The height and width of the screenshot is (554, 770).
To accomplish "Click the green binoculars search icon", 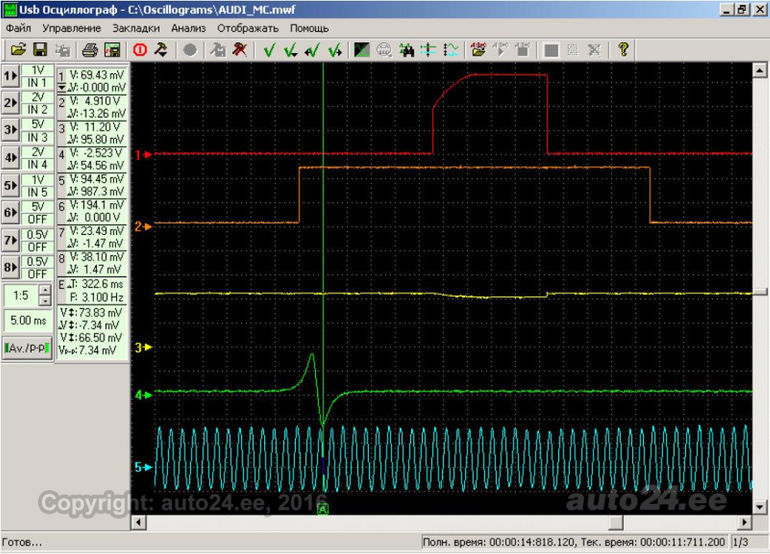I will (406, 50).
